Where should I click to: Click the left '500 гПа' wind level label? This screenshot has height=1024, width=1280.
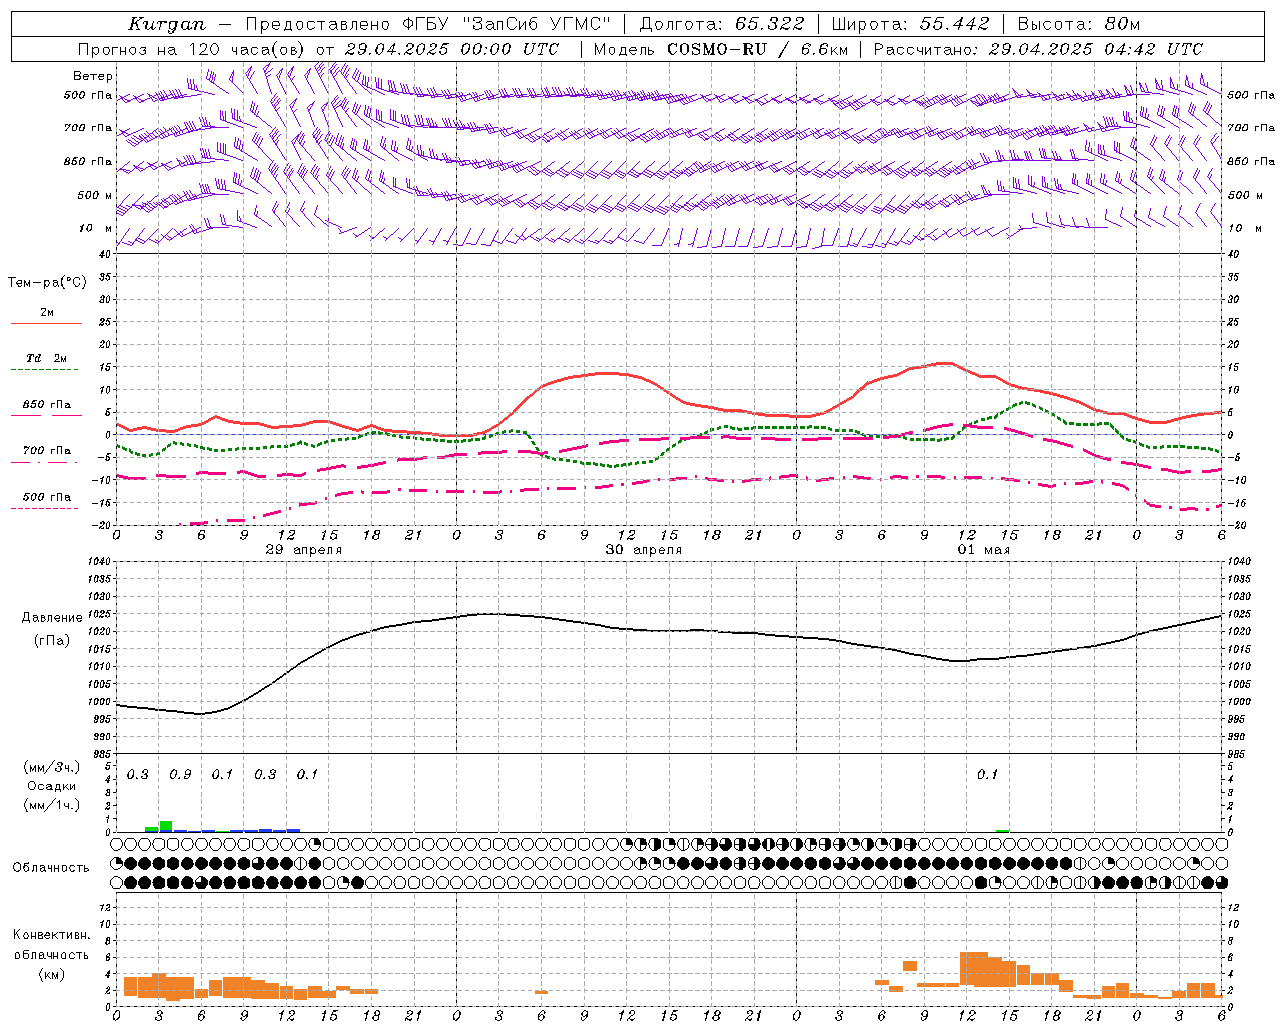tap(88, 96)
